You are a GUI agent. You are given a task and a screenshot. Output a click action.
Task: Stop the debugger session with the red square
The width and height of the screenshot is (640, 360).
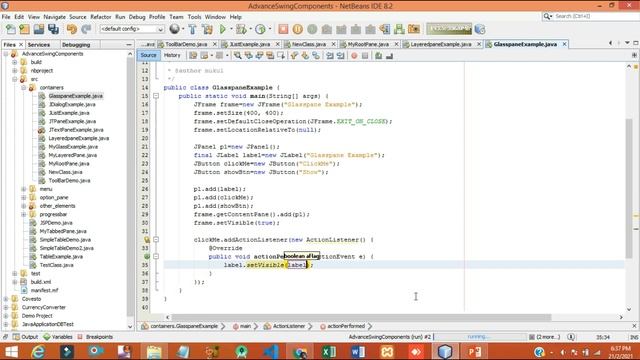283,29
